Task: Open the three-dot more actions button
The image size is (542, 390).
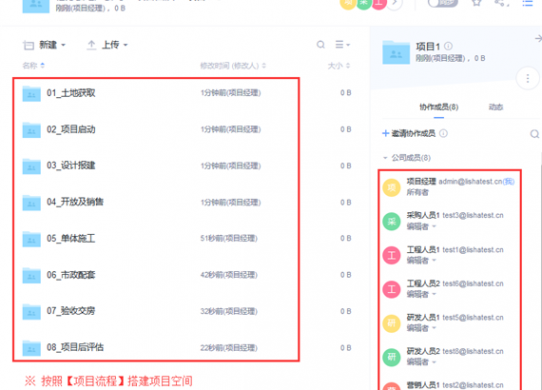Action: coord(527,78)
